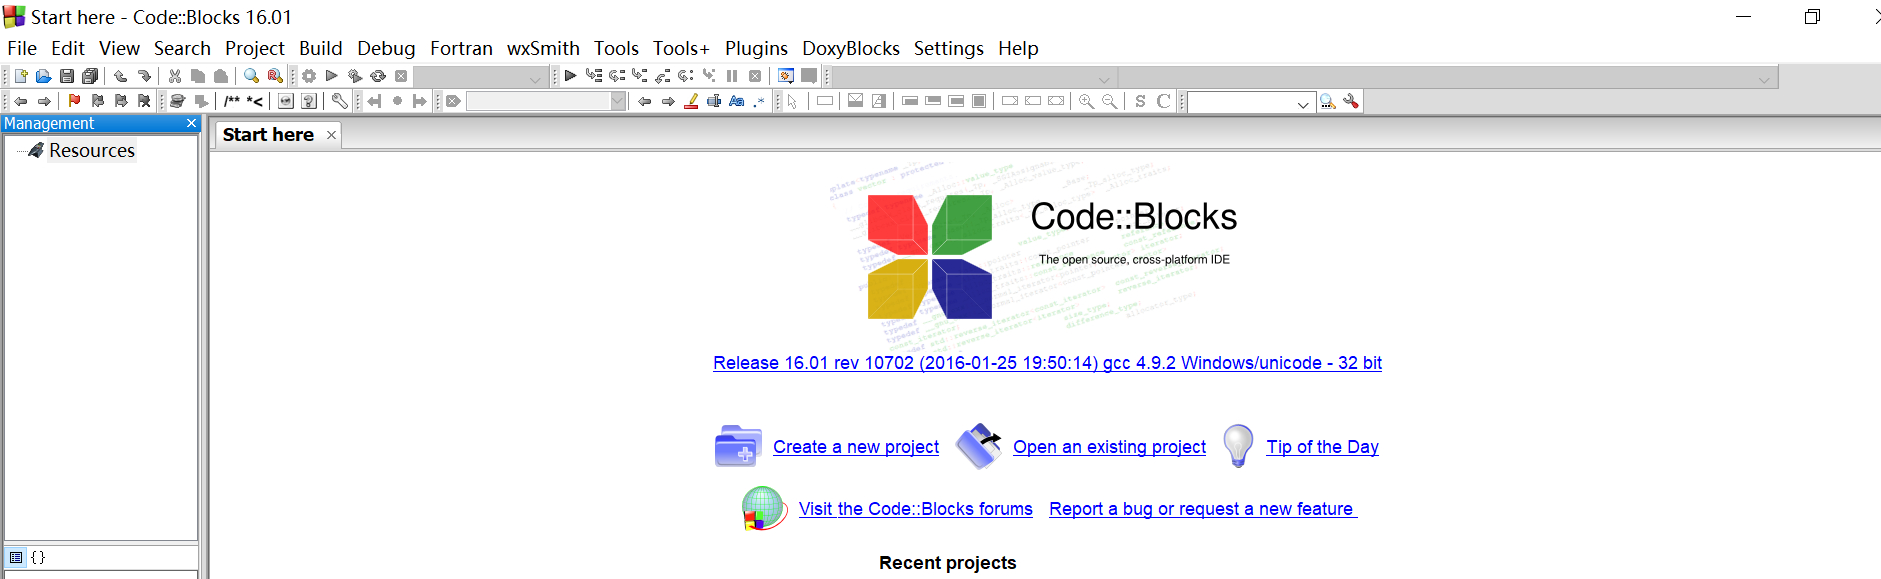Viewport: 1881px width, 579px height.
Task: Click the Save floppy disk icon
Action: 67,76
